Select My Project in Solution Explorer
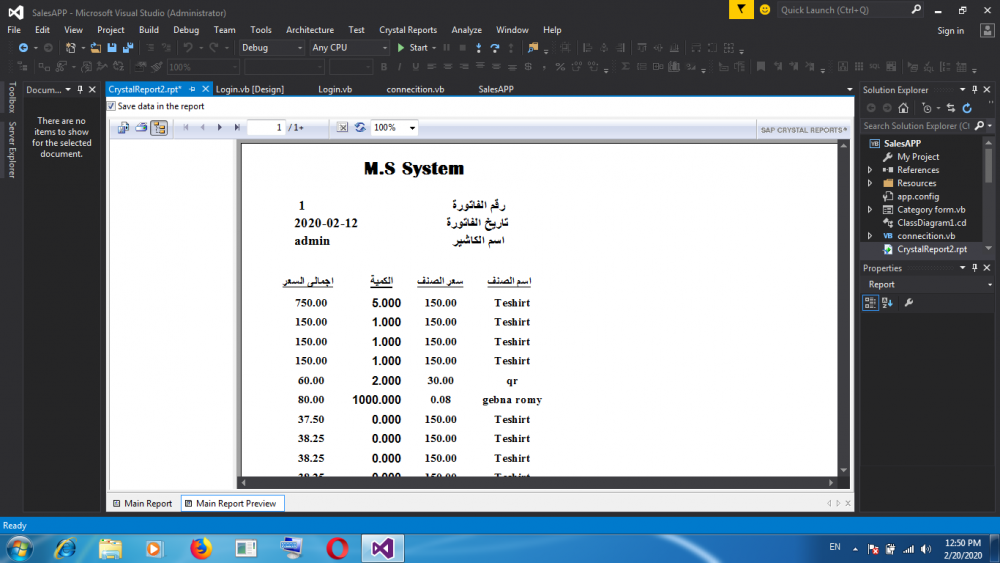Image resolution: width=1000 pixels, height=563 pixels. 918,157
